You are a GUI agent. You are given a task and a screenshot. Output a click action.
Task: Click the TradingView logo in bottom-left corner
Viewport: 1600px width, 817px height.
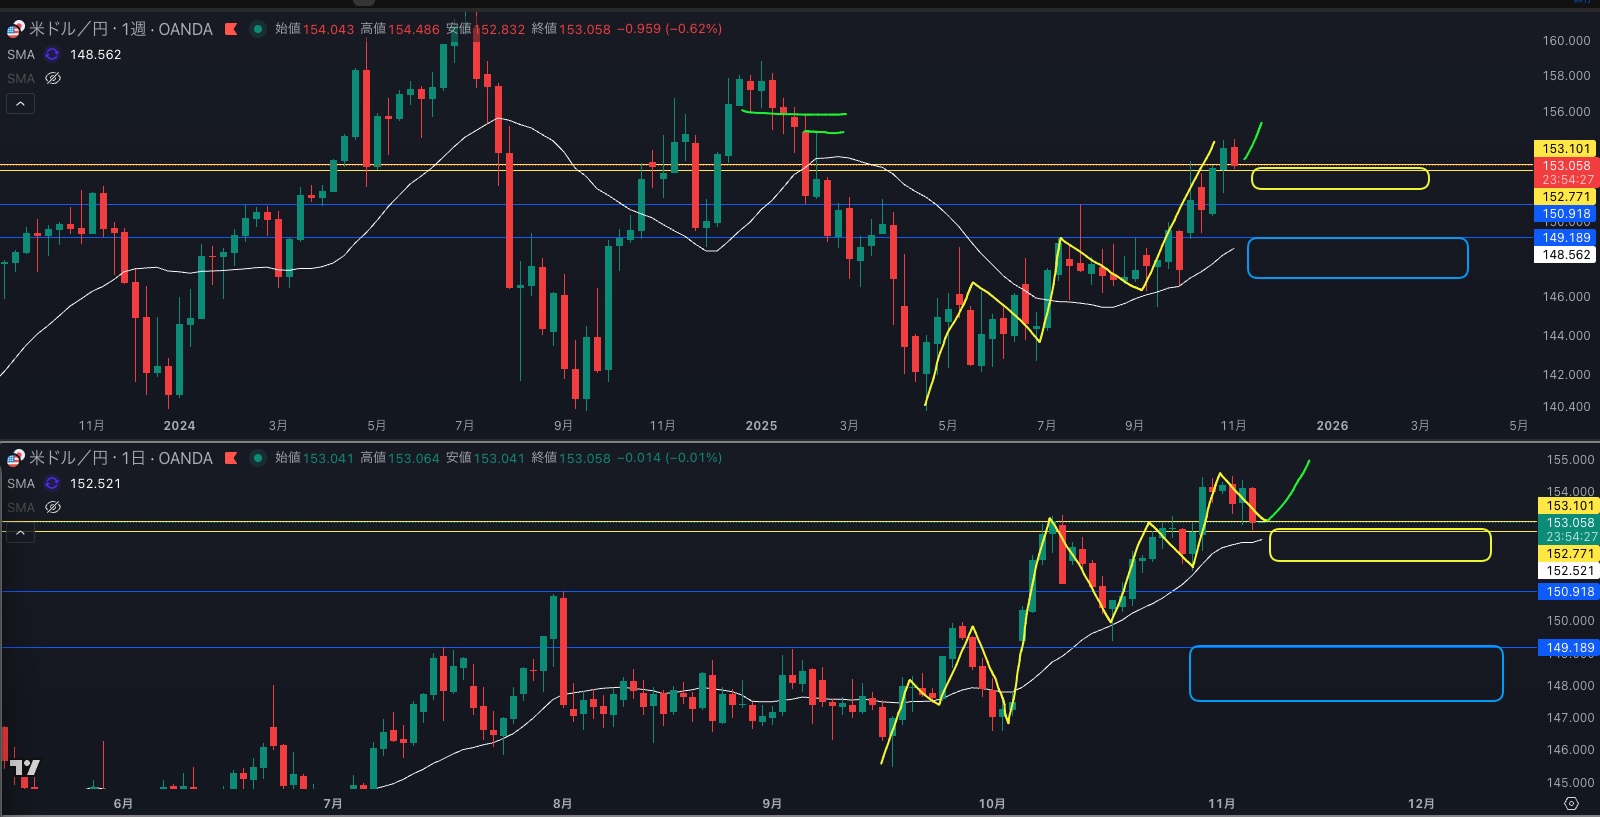coord(25,768)
